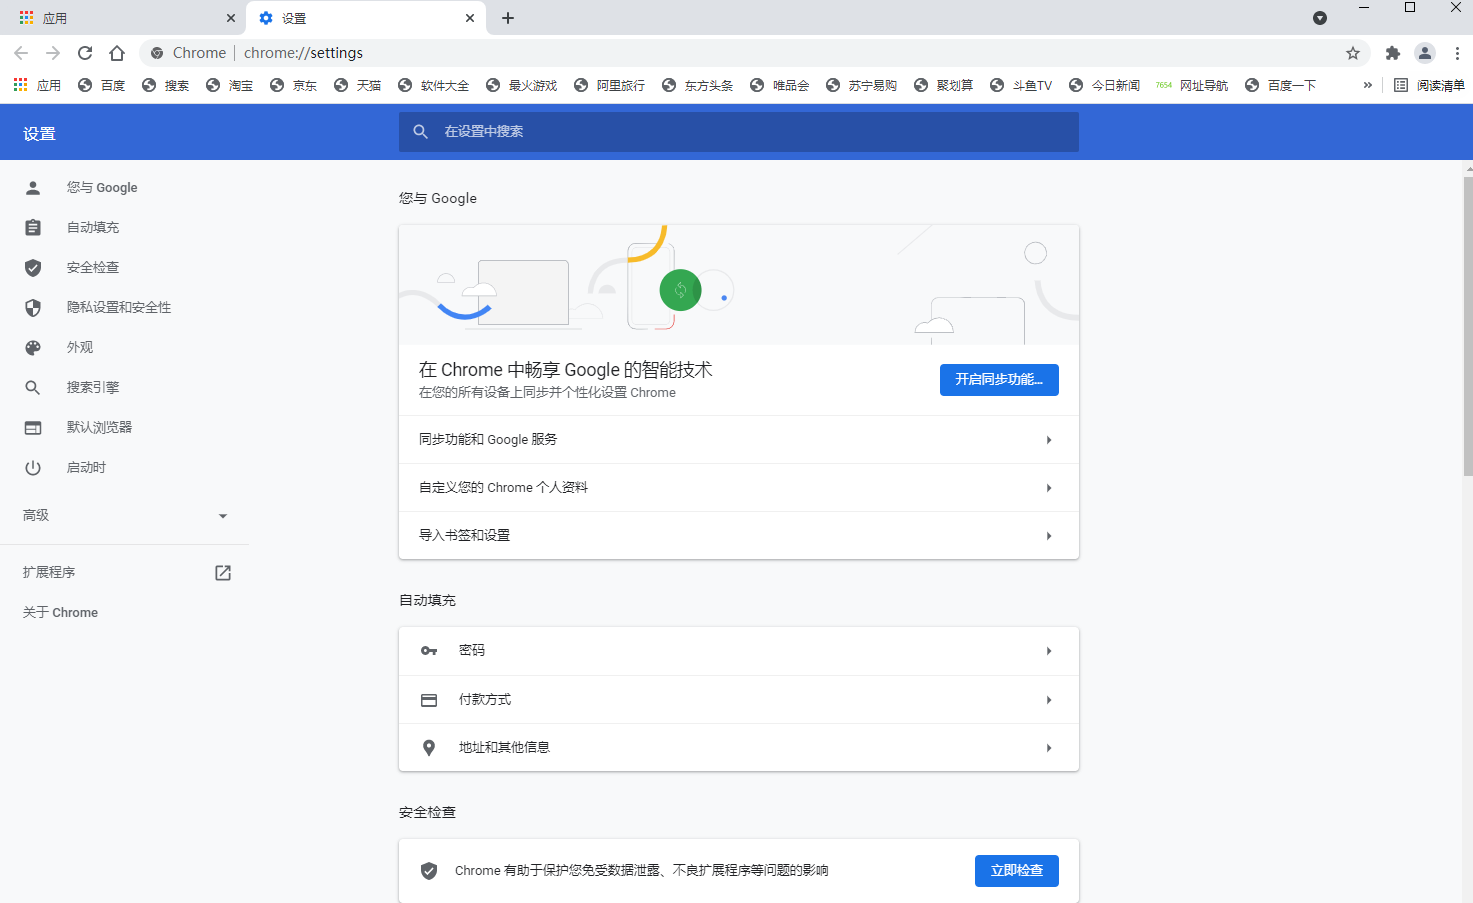1473x903 pixels.
Task: Open 同步功能和 Google 服务 via its chevron
Action: coord(1048,439)
